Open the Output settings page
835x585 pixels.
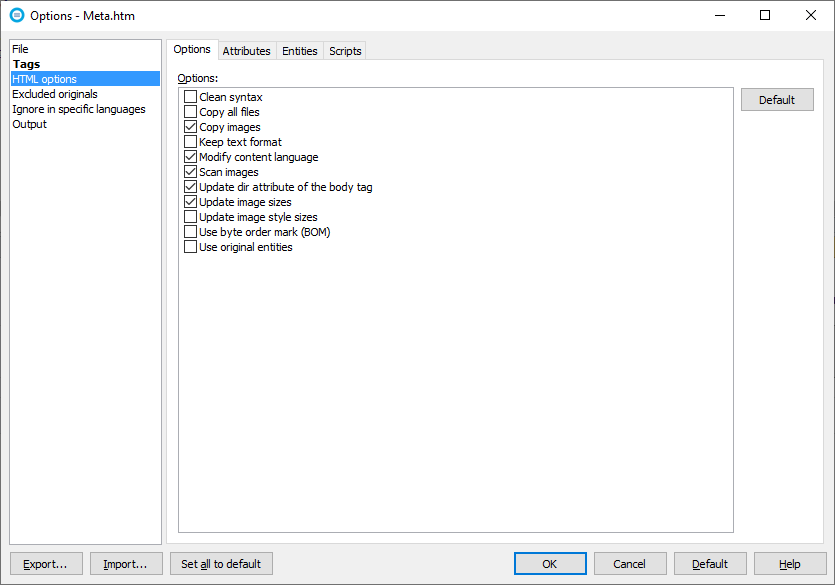(x=85, y=124)
